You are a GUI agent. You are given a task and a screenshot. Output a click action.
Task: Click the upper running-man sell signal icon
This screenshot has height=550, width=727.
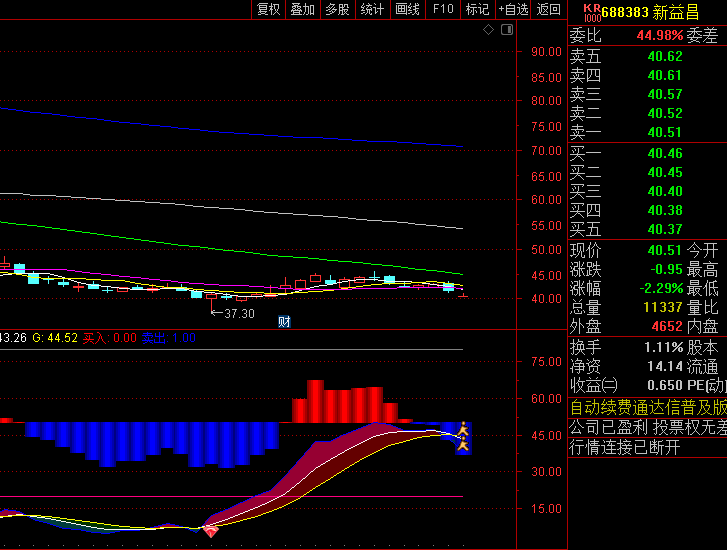tap(463, 429)
